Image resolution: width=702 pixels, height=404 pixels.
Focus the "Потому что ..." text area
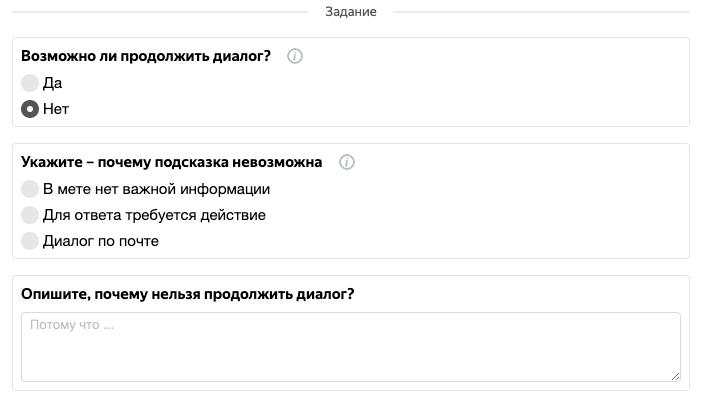pos(350,346)
